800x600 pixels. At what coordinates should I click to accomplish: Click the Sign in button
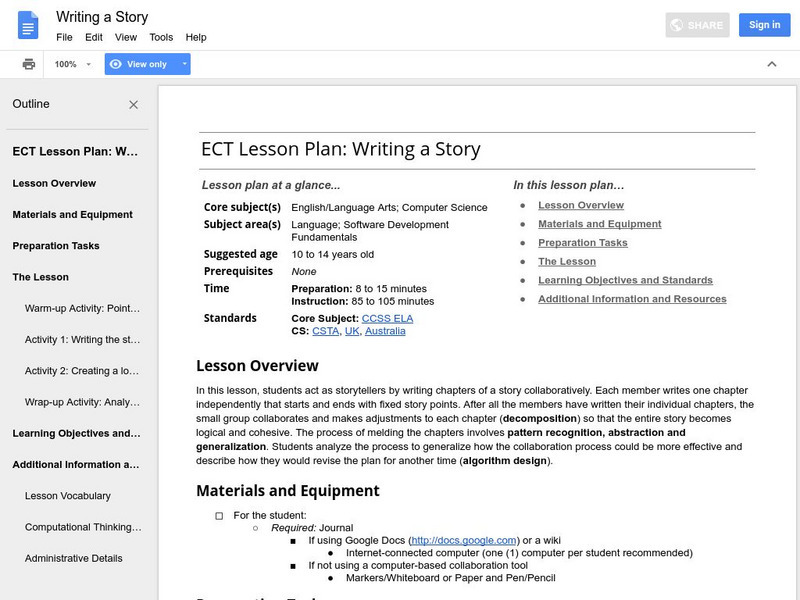pos(764,25)
